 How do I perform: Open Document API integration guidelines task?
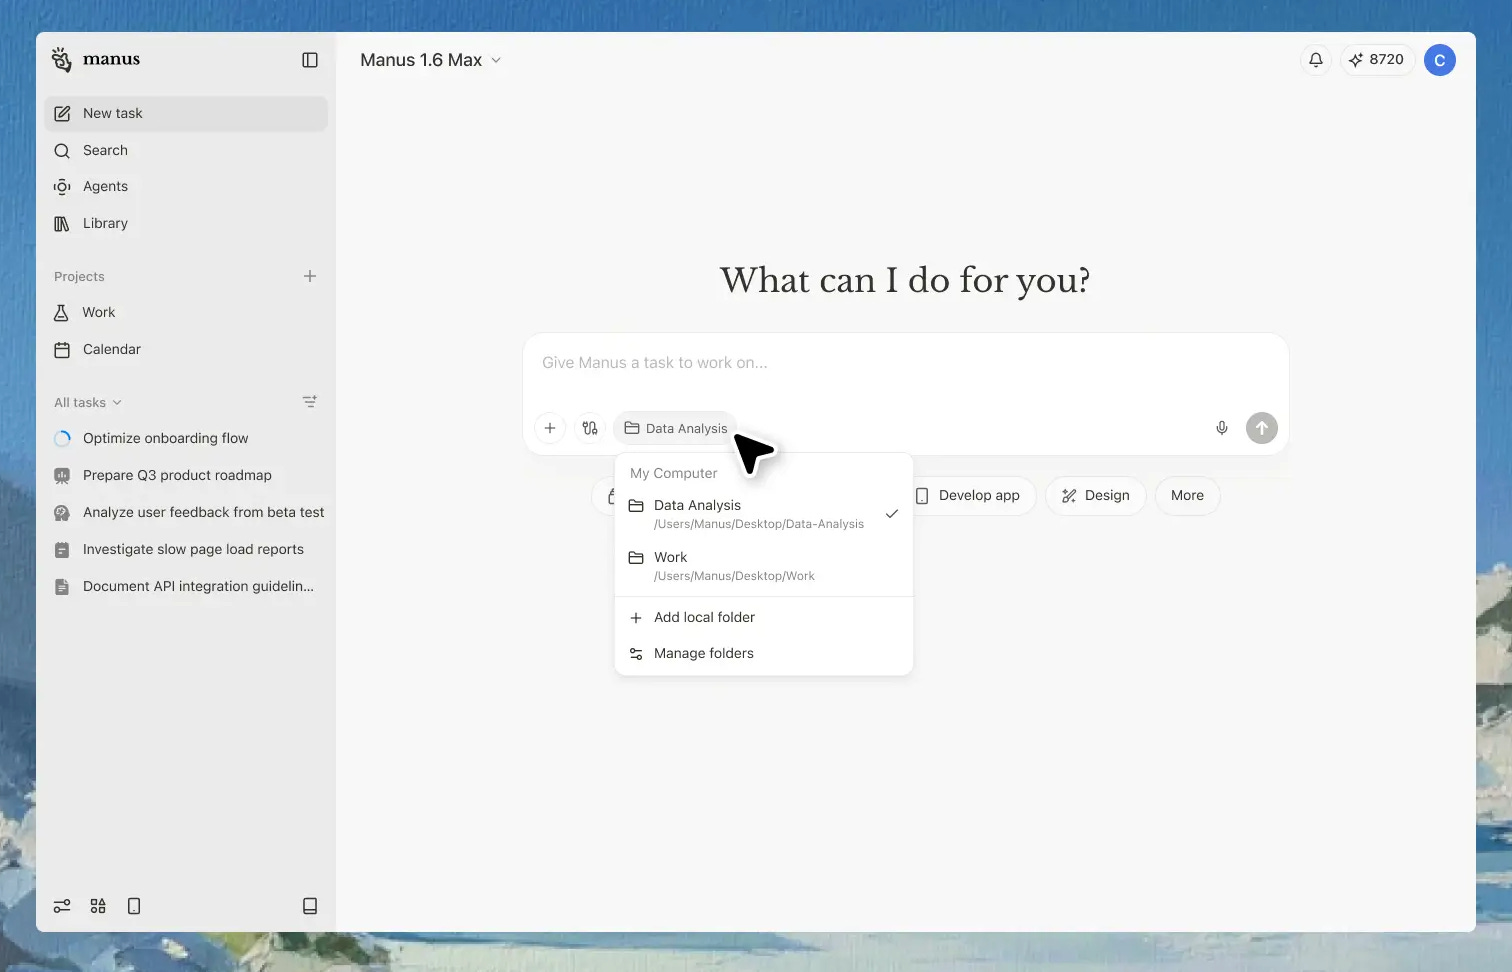pyautogui.click(x=186, y=586)
